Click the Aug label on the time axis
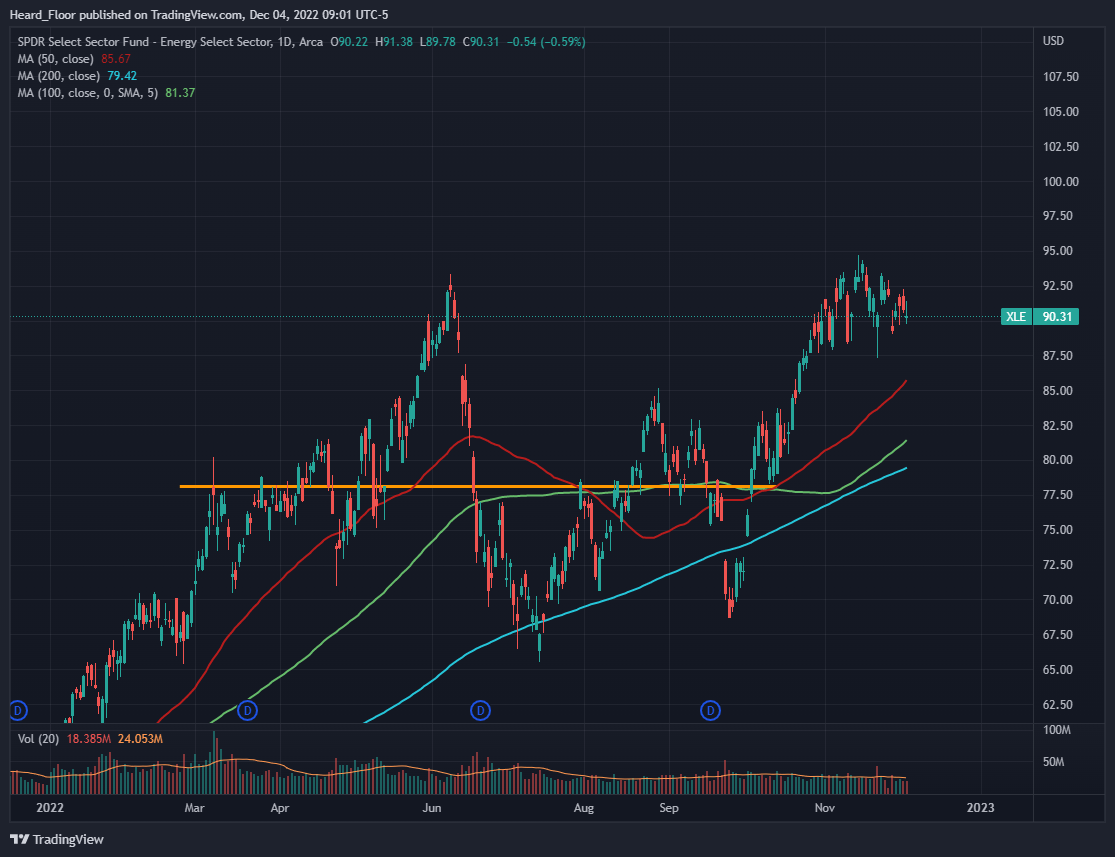 tap(584, 808)
